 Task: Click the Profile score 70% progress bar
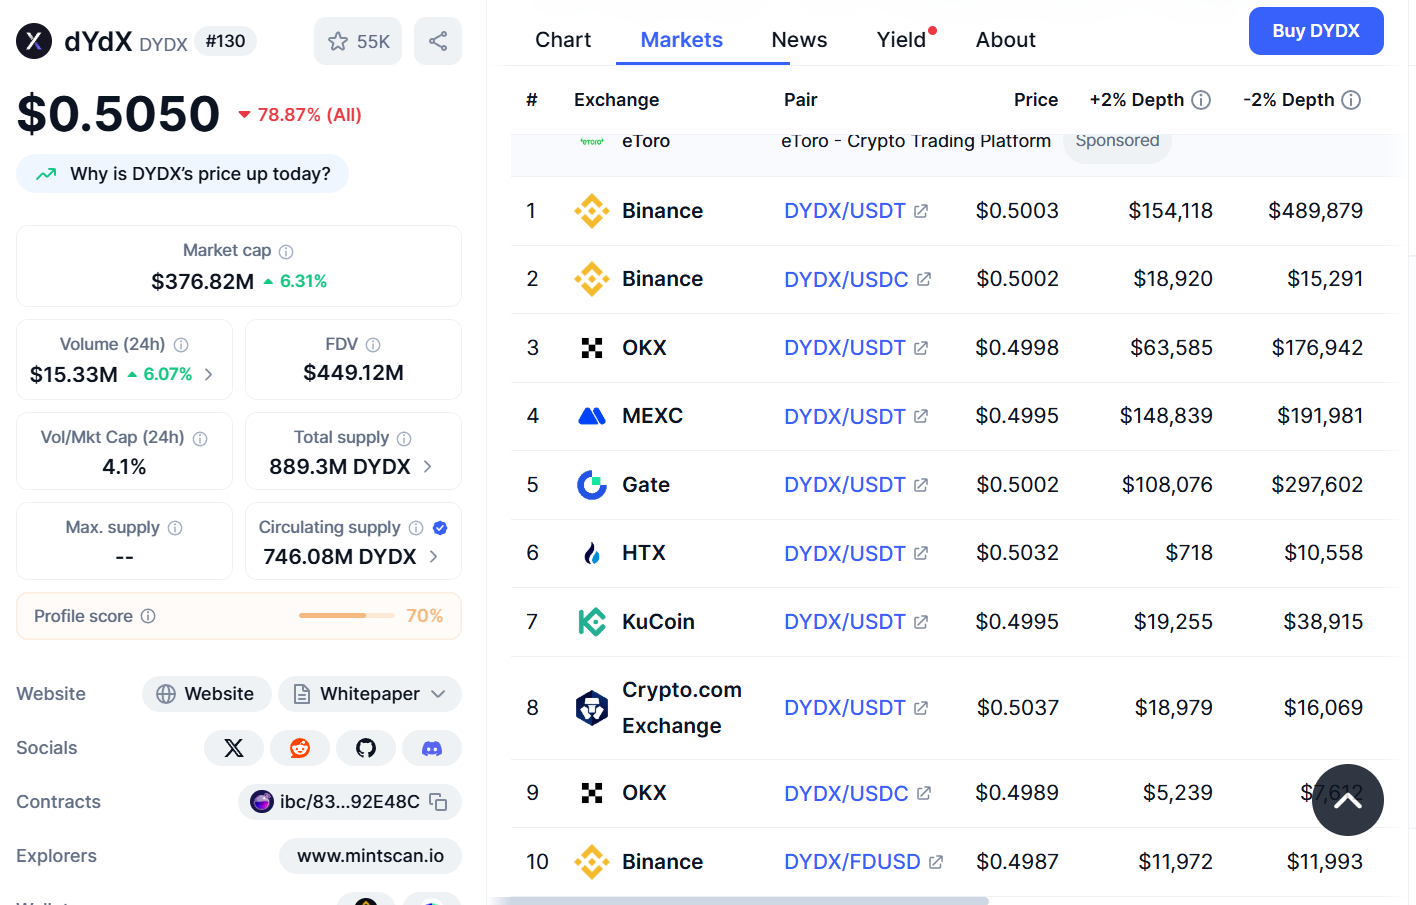[x=347, y=616]
